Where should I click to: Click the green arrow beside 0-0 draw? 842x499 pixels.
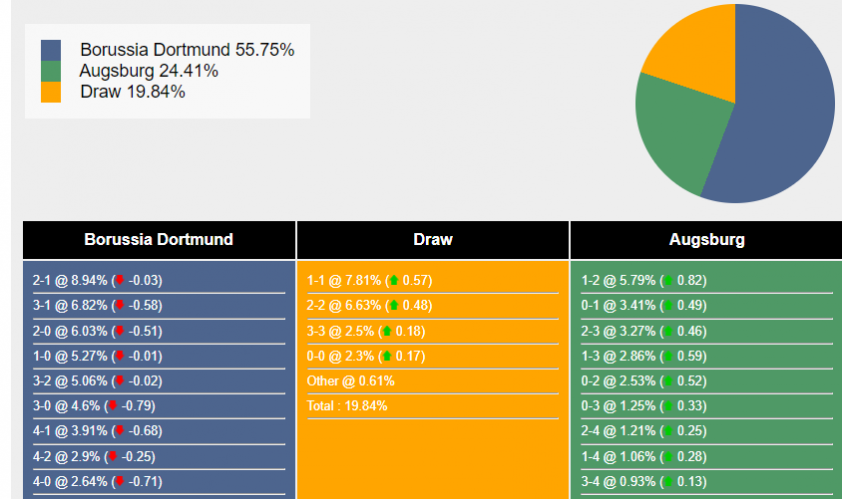coord(387,356)
